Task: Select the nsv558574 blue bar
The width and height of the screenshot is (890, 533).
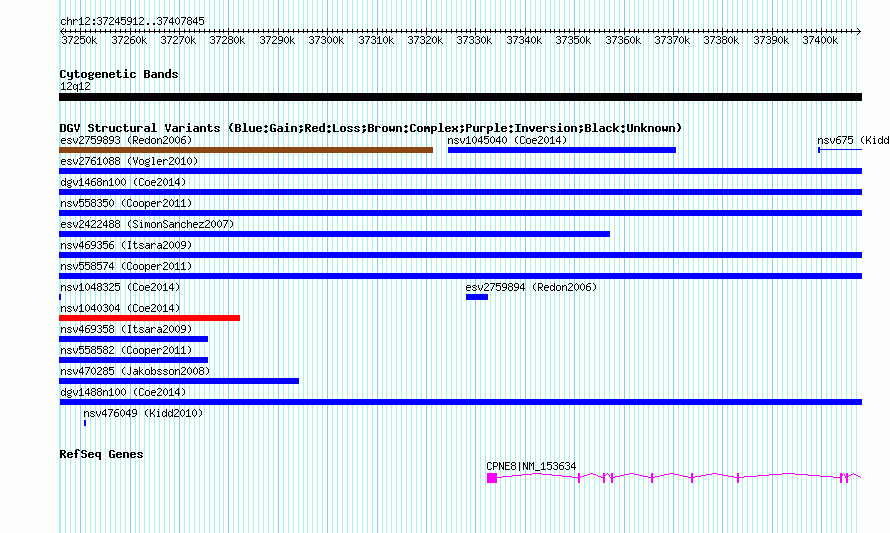Action: pyautogui.click(x=460, y=276)
